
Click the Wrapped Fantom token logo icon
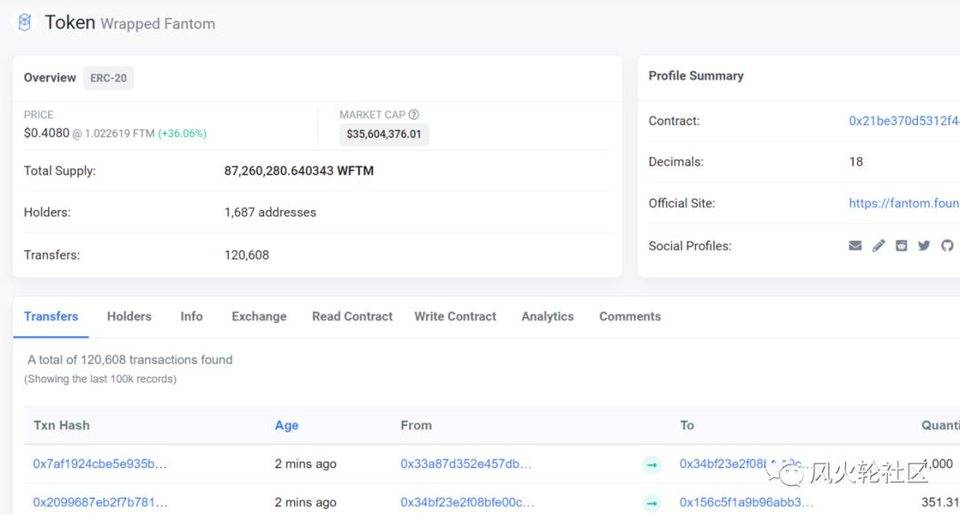click(x=24, y=23)
